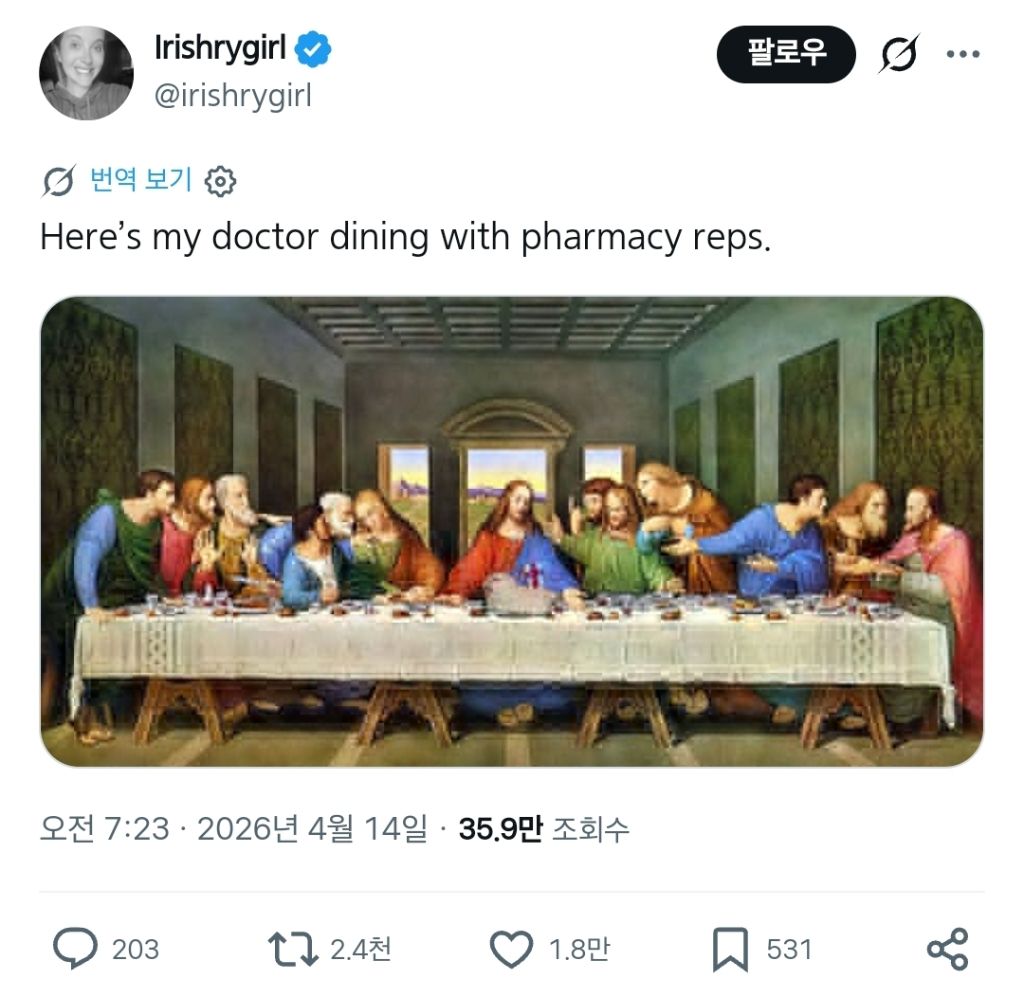Viewport: 1024px width, 997px height.
Task: Open the three-dot more options menu
Action: coord(963,54)
